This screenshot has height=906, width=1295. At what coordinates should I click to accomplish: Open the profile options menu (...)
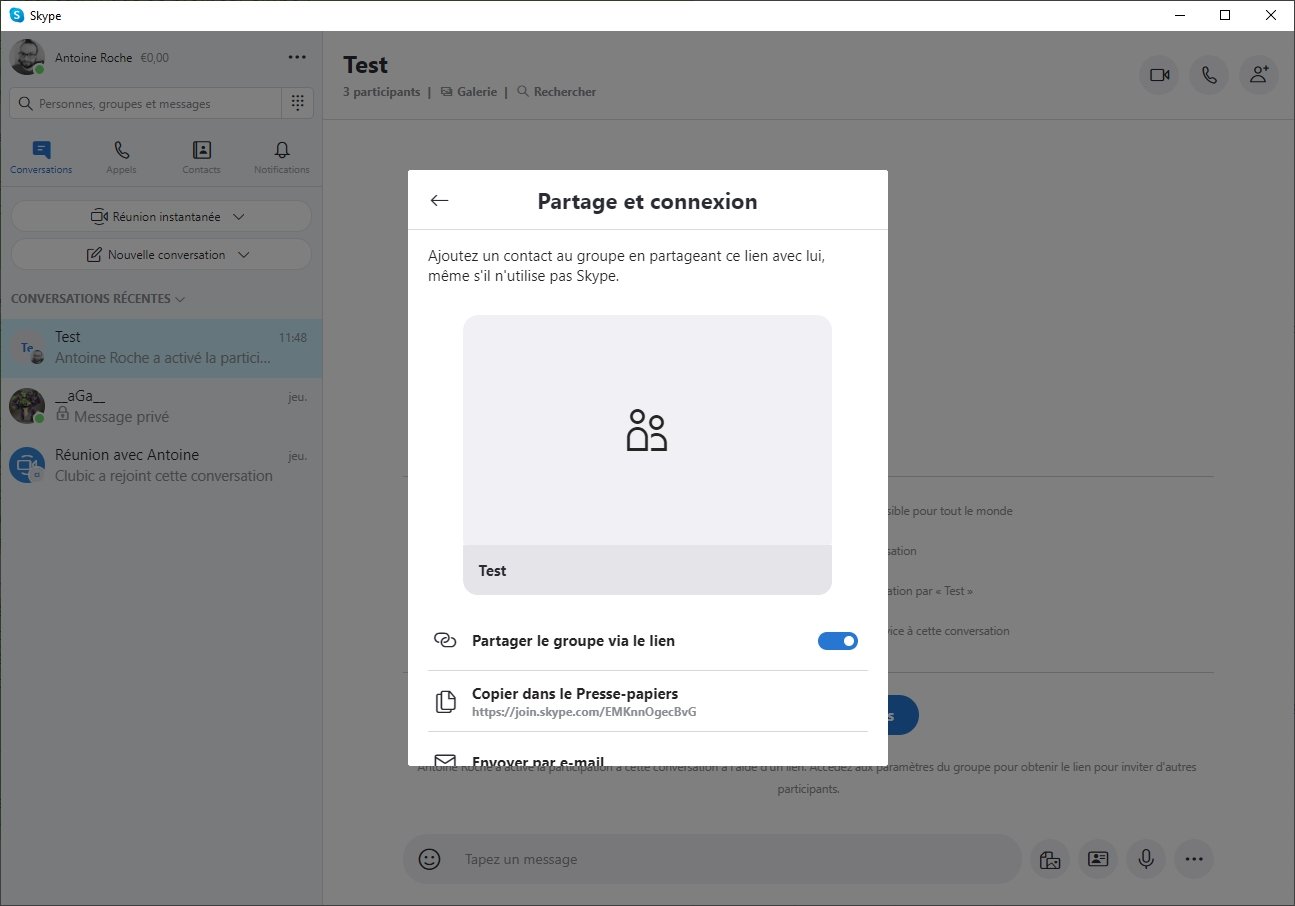296,57
